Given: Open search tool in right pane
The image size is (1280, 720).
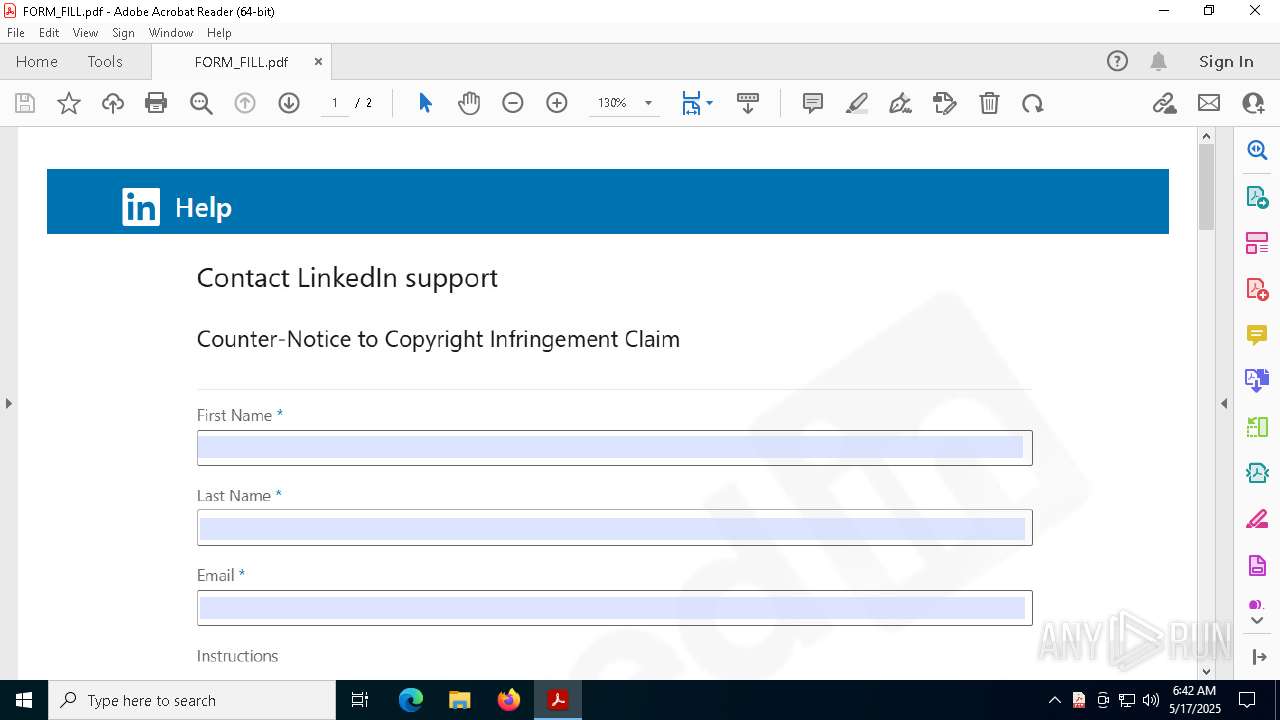Looking at the screenshot, I should point(1257,150).
